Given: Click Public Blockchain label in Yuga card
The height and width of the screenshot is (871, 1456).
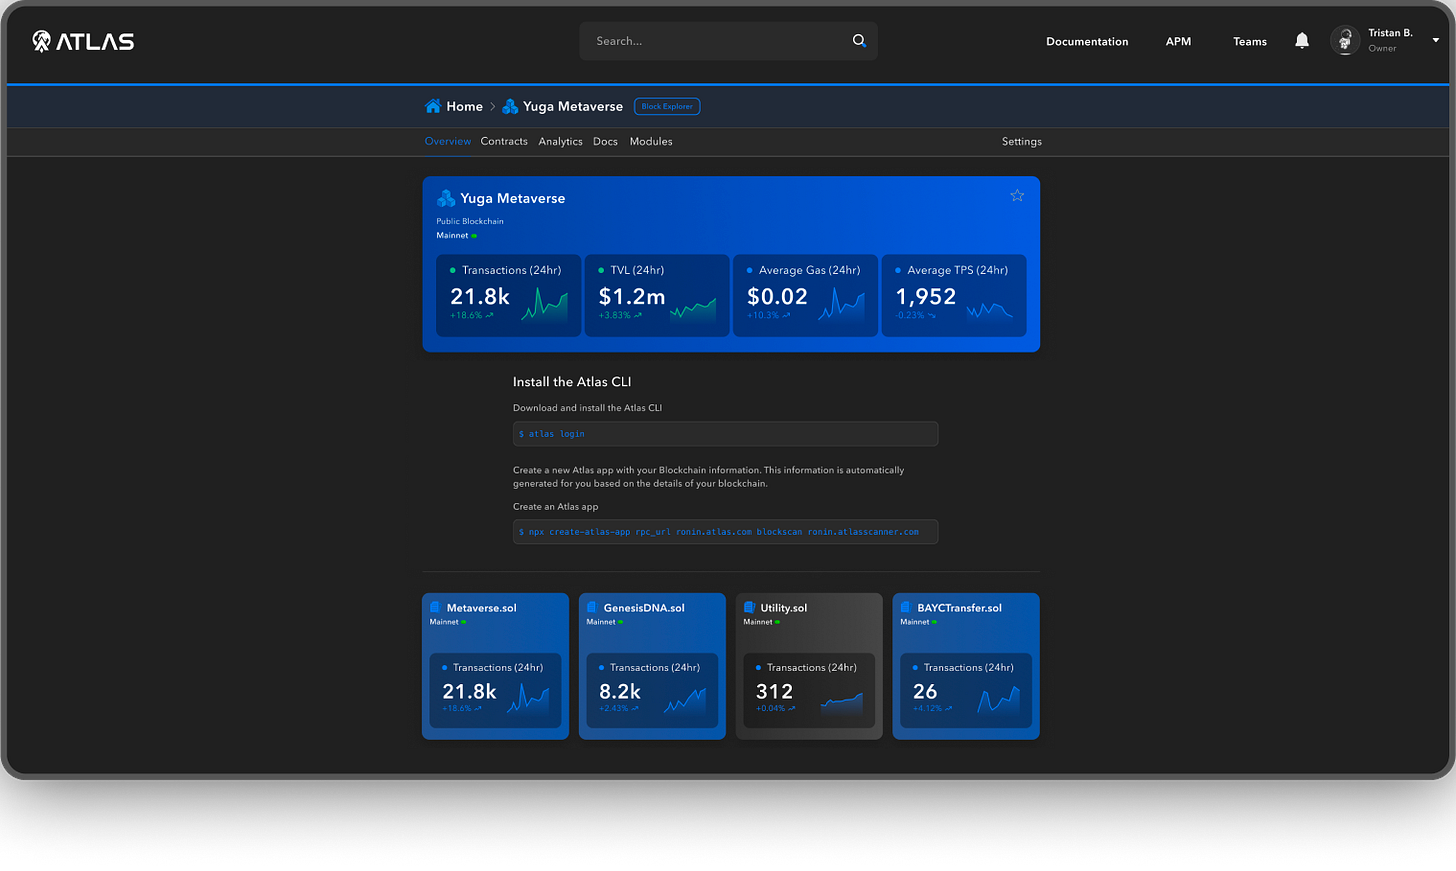Looking at the screenshot, I should (x=470, y=221).
